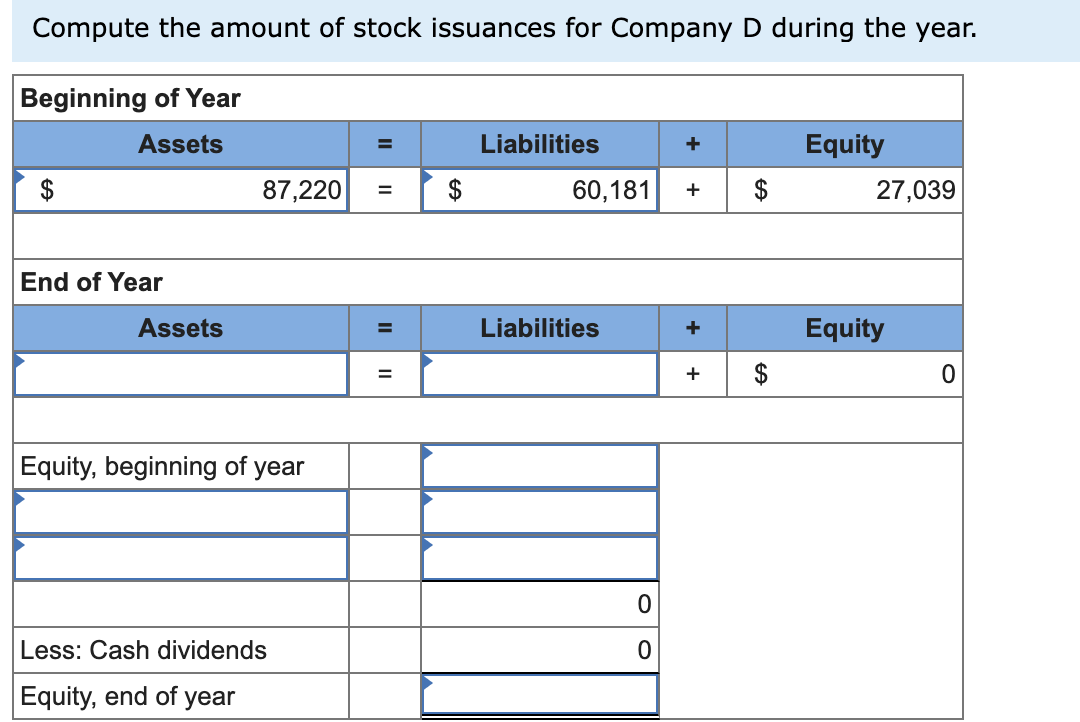
Task: Select the Equity column header
Action: click(845, 144)
